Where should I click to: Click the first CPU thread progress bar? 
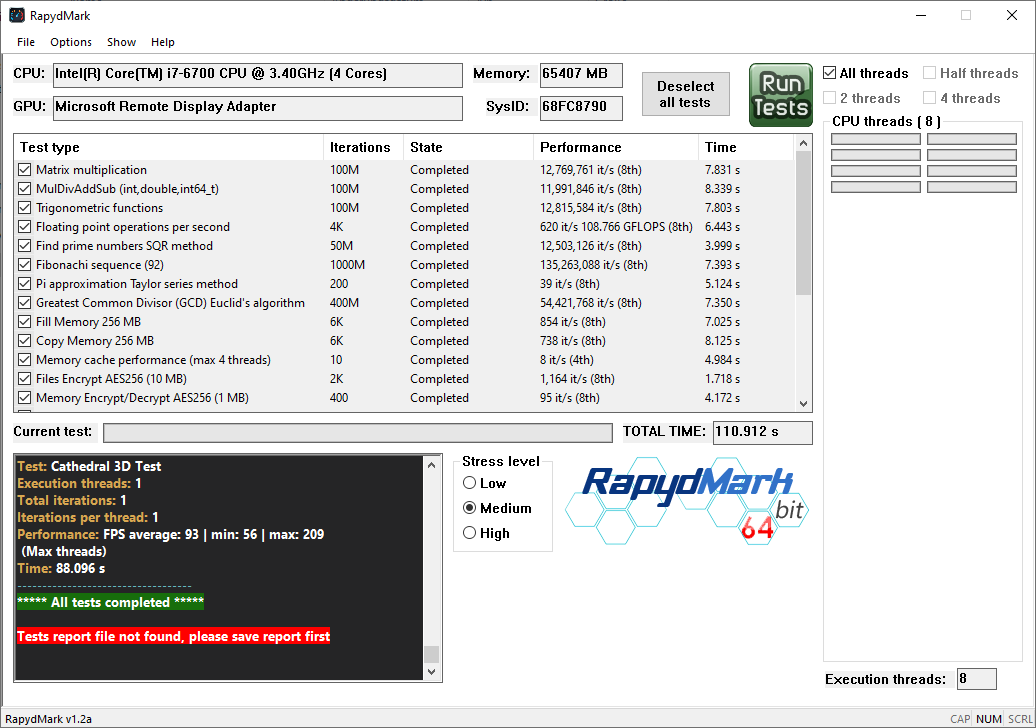(876, 140)
